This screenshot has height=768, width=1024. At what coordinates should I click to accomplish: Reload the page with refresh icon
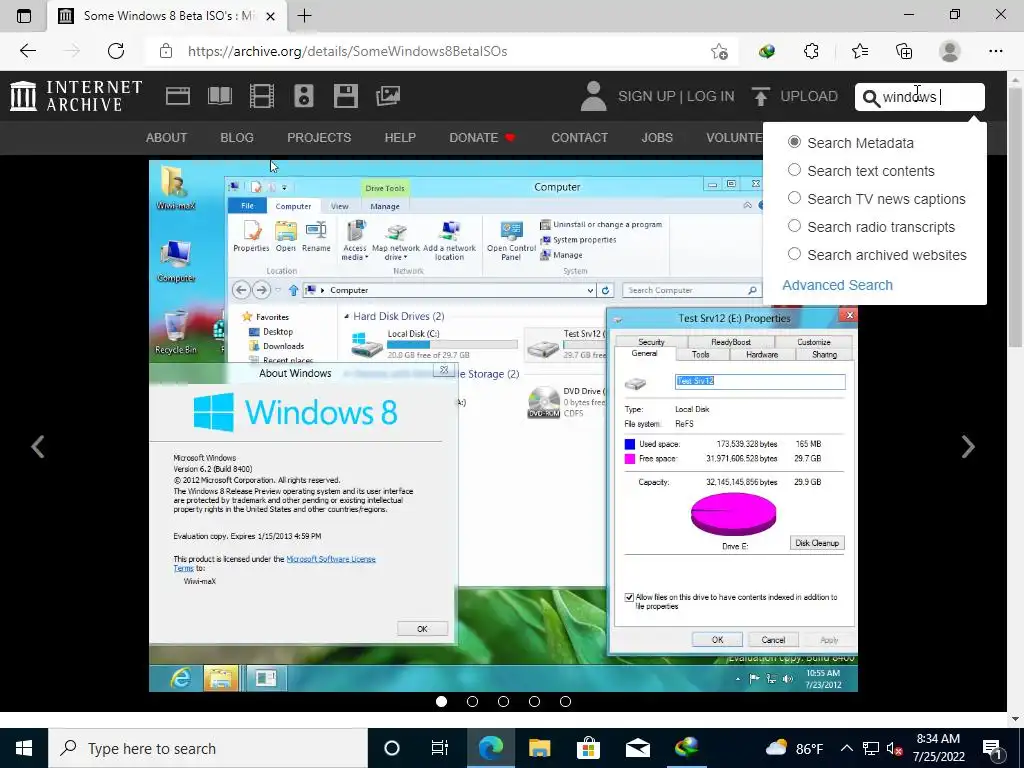coord(116,51)
